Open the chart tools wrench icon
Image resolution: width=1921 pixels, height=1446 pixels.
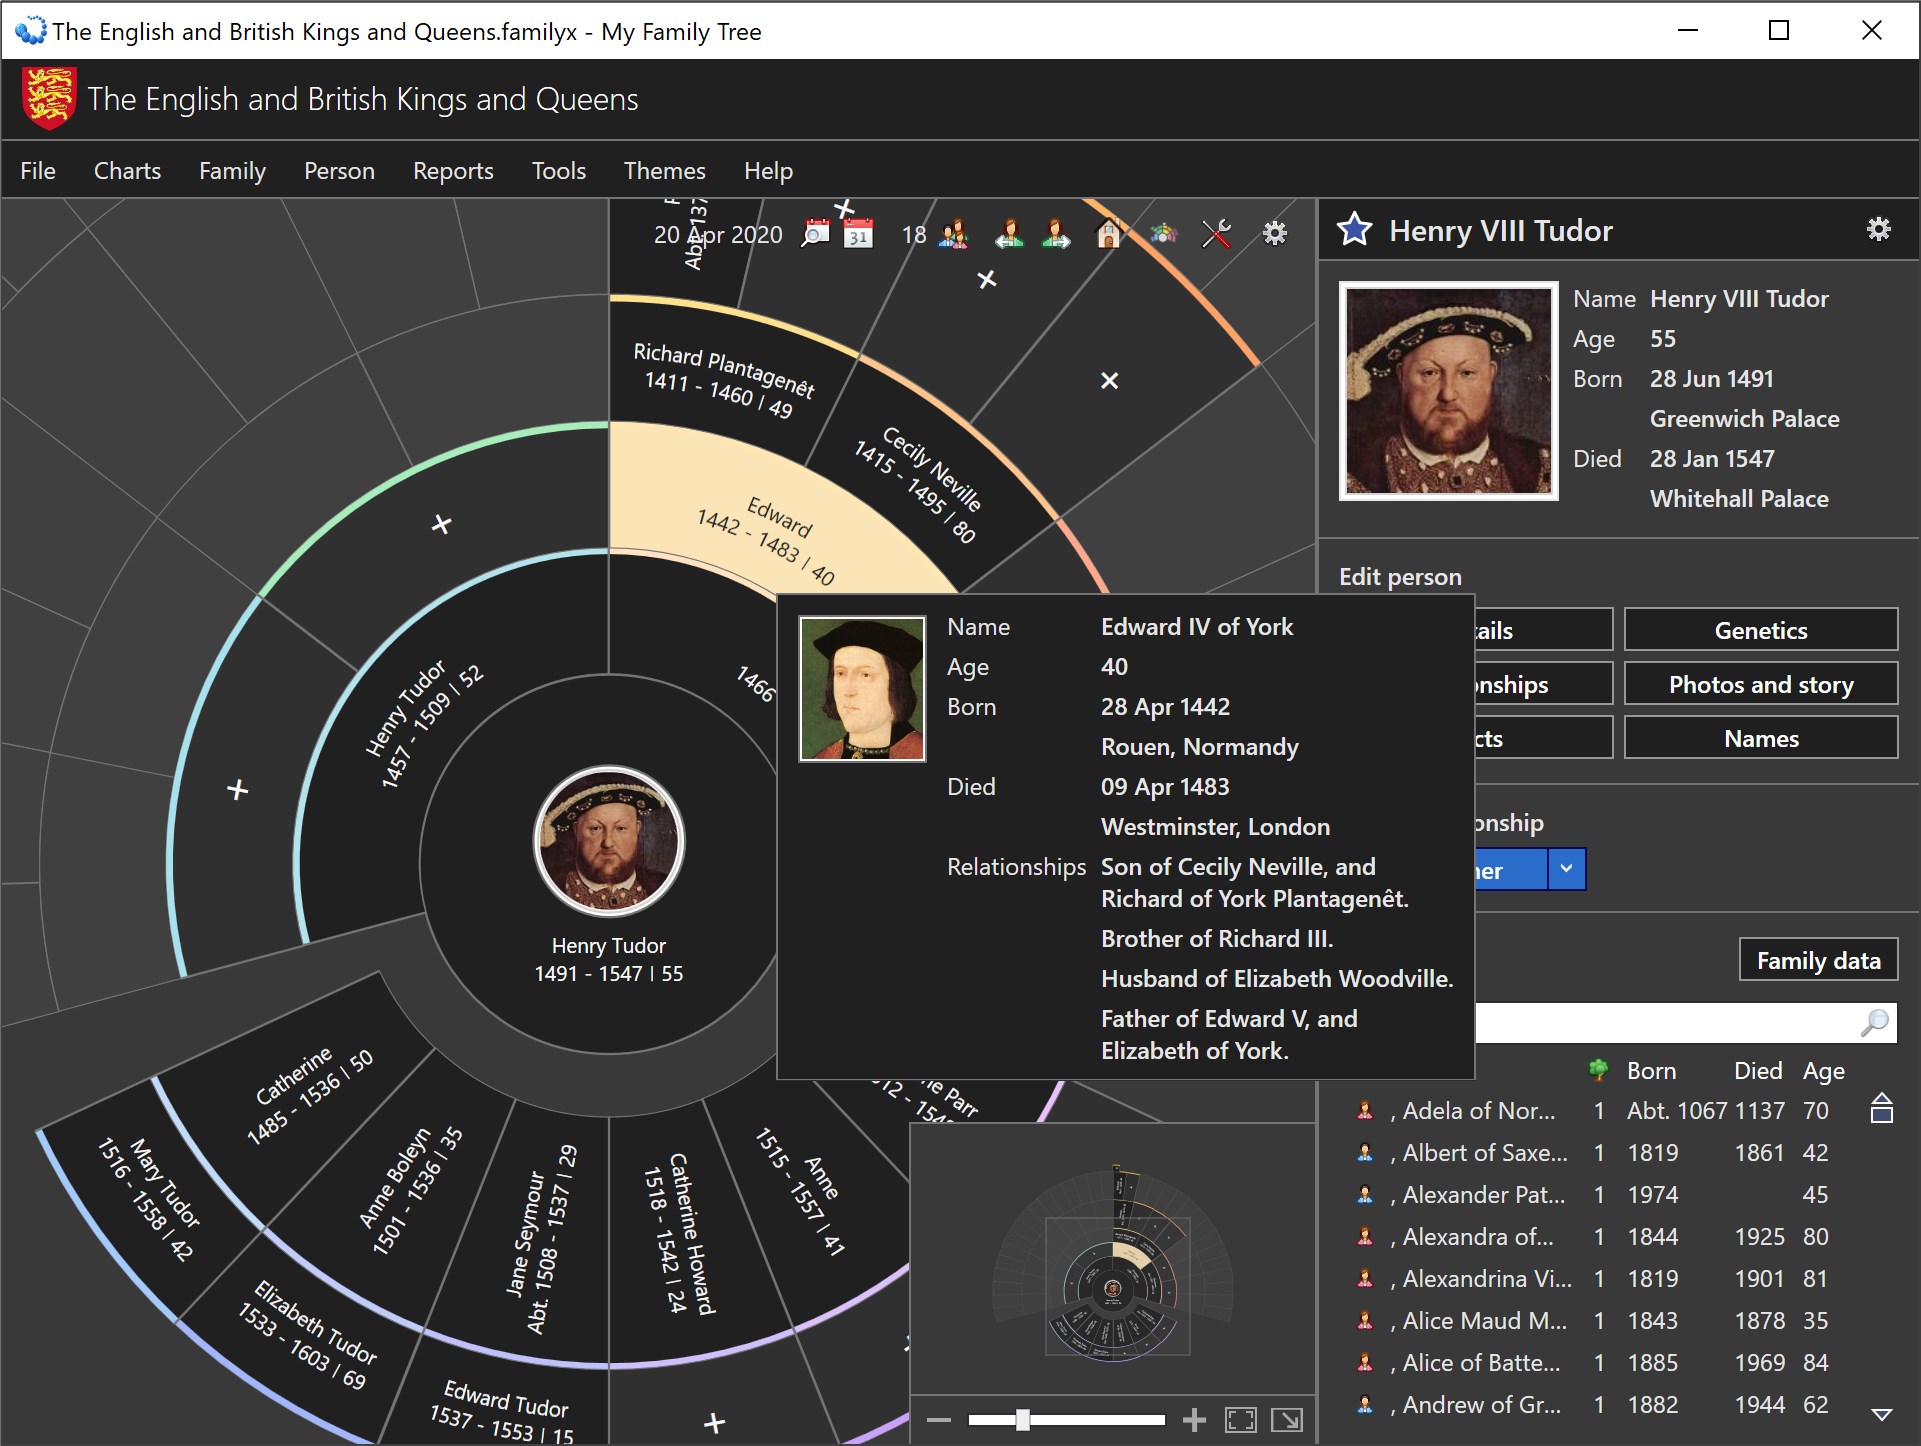coord(1216,234)
